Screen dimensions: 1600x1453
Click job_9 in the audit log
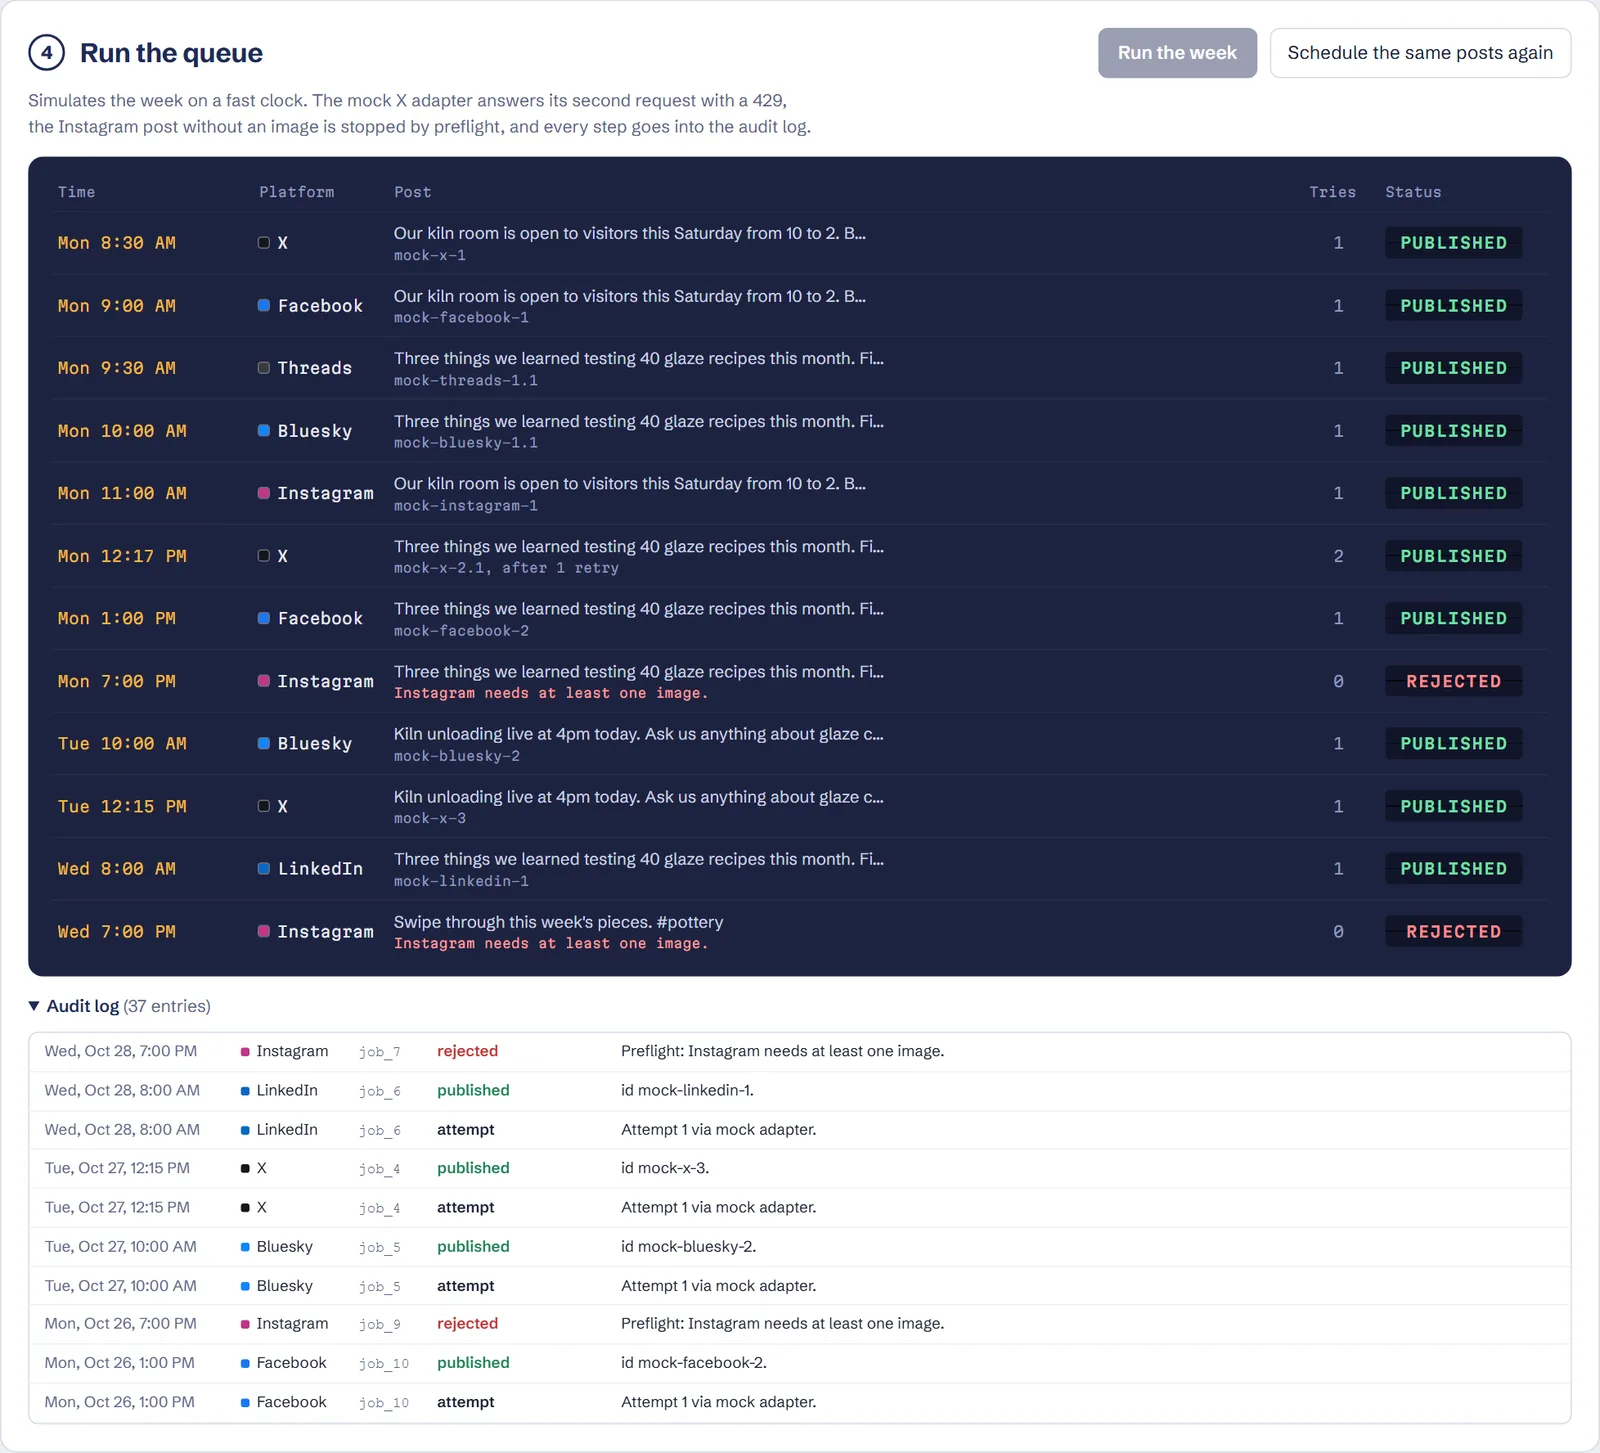tap(380, 1325)
